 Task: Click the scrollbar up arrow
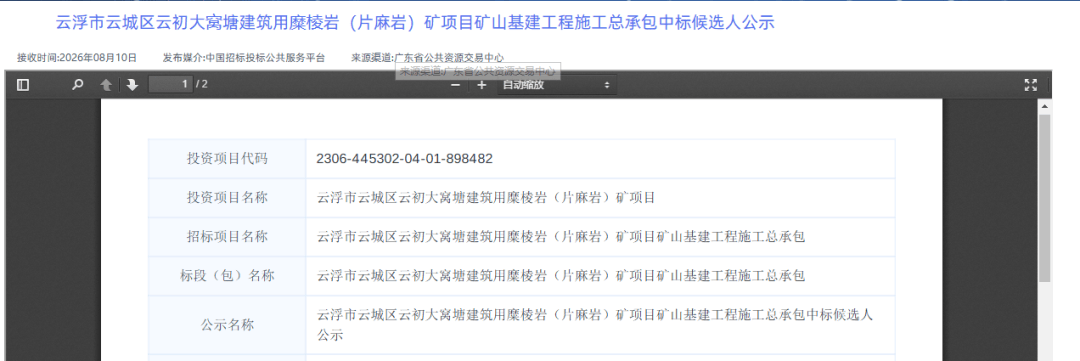1045,106
